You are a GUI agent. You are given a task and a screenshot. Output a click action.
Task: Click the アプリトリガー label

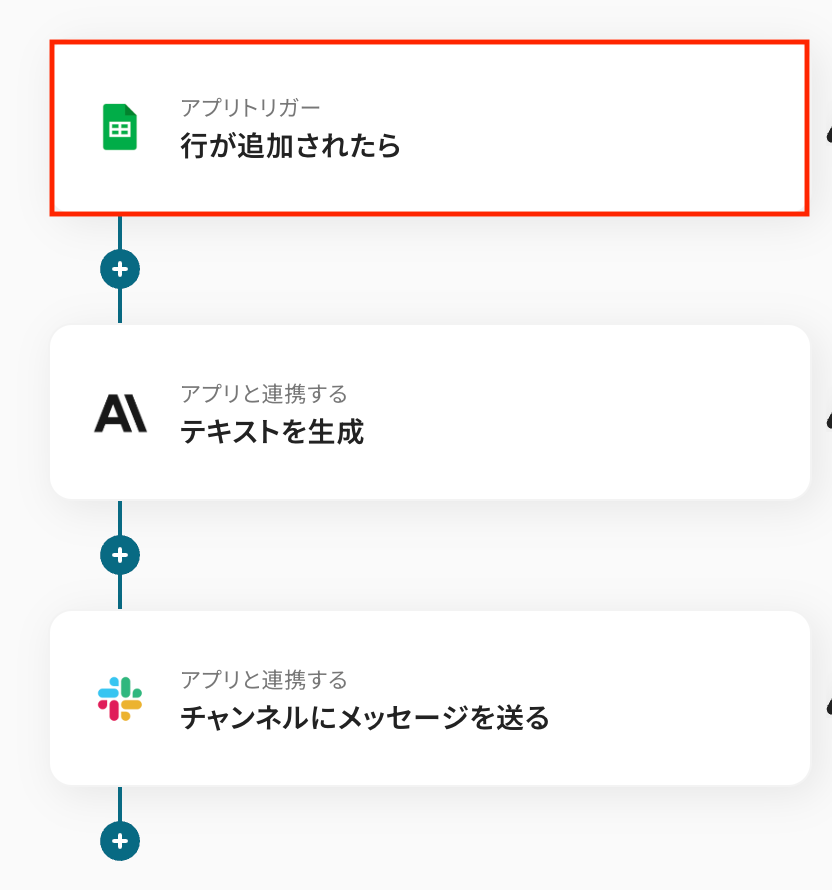point(250,107)
